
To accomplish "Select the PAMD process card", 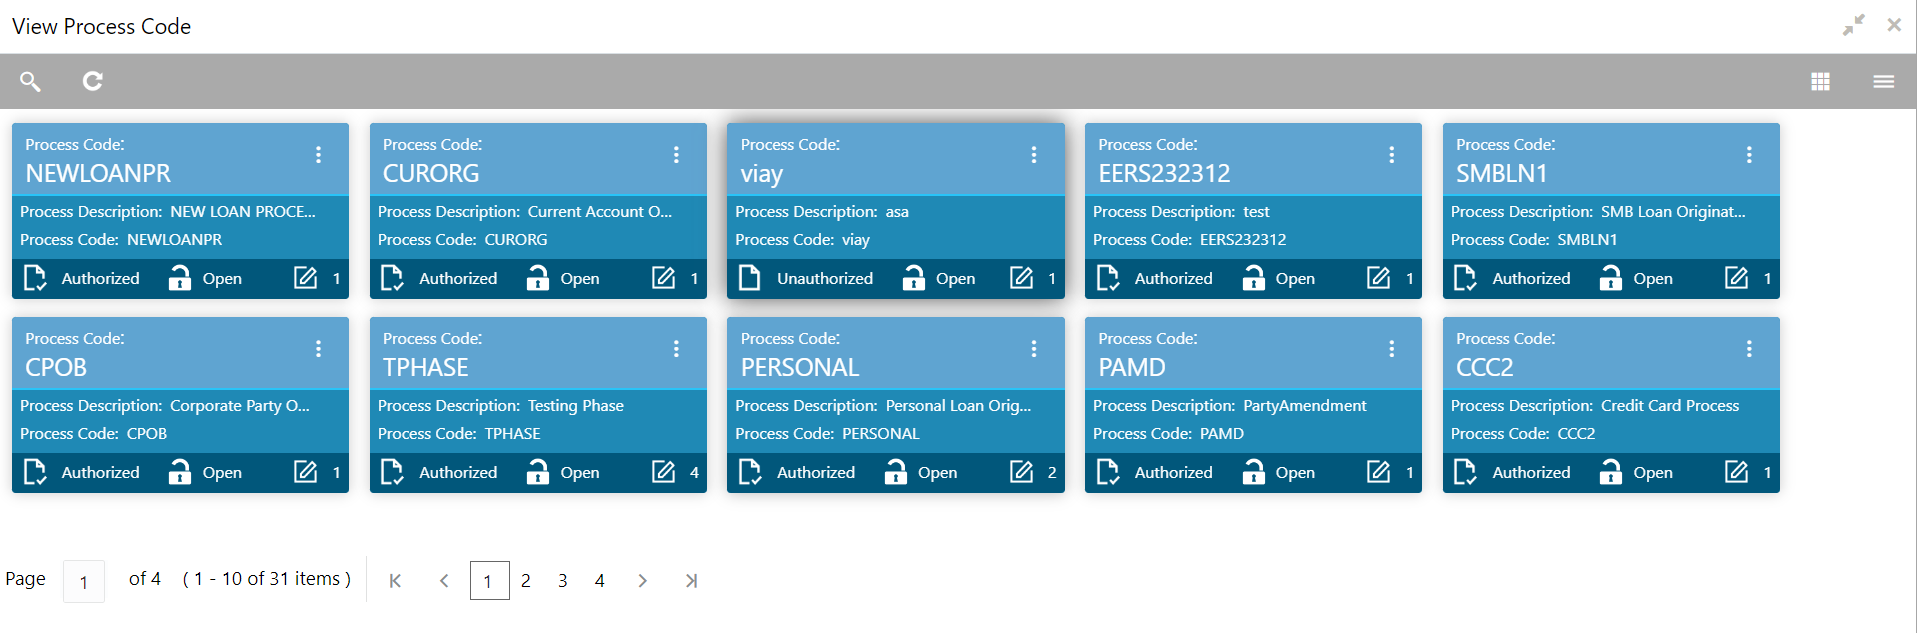I will (x=1253, y=405).
